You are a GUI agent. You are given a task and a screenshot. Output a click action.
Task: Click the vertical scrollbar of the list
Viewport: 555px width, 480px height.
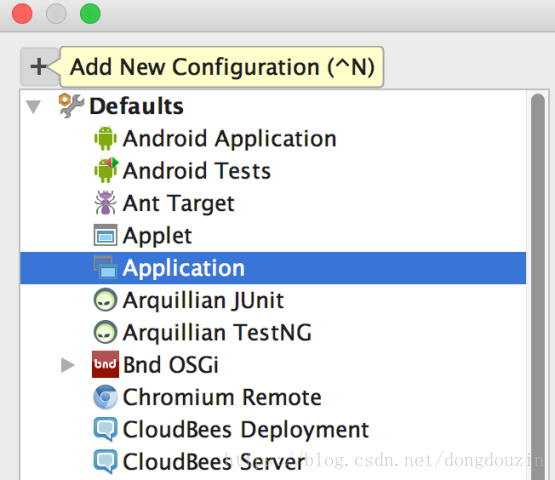(538, 287)
